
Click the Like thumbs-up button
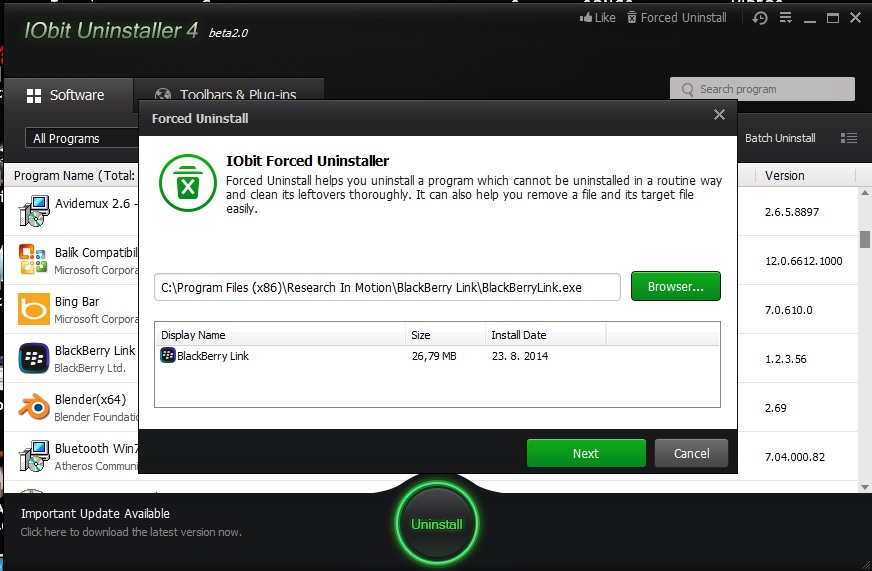click(597, 18)
